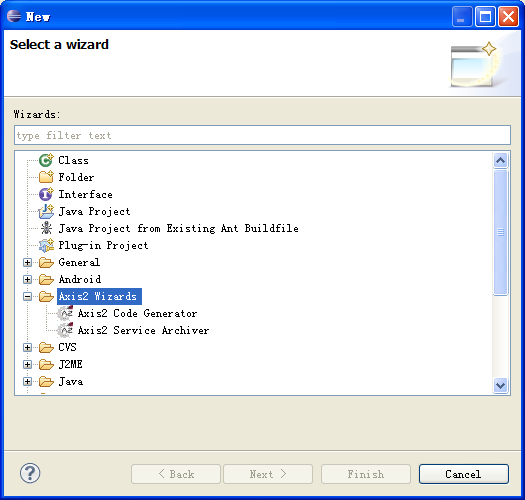
Task: Click the Cancel button
Action: pos(464,474)
